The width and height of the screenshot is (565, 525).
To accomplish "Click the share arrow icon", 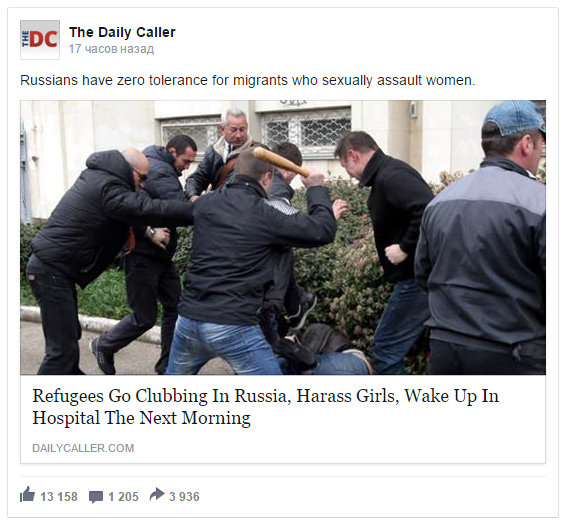I will tap(157, 494).
